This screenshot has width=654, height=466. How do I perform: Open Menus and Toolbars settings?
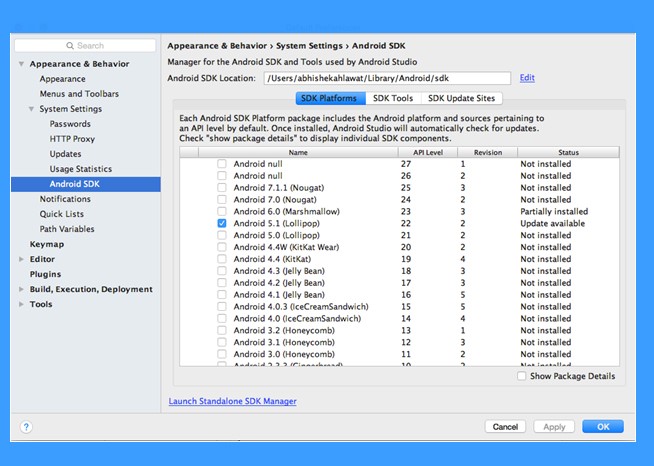pyautogui.click(x=79, y=94)
